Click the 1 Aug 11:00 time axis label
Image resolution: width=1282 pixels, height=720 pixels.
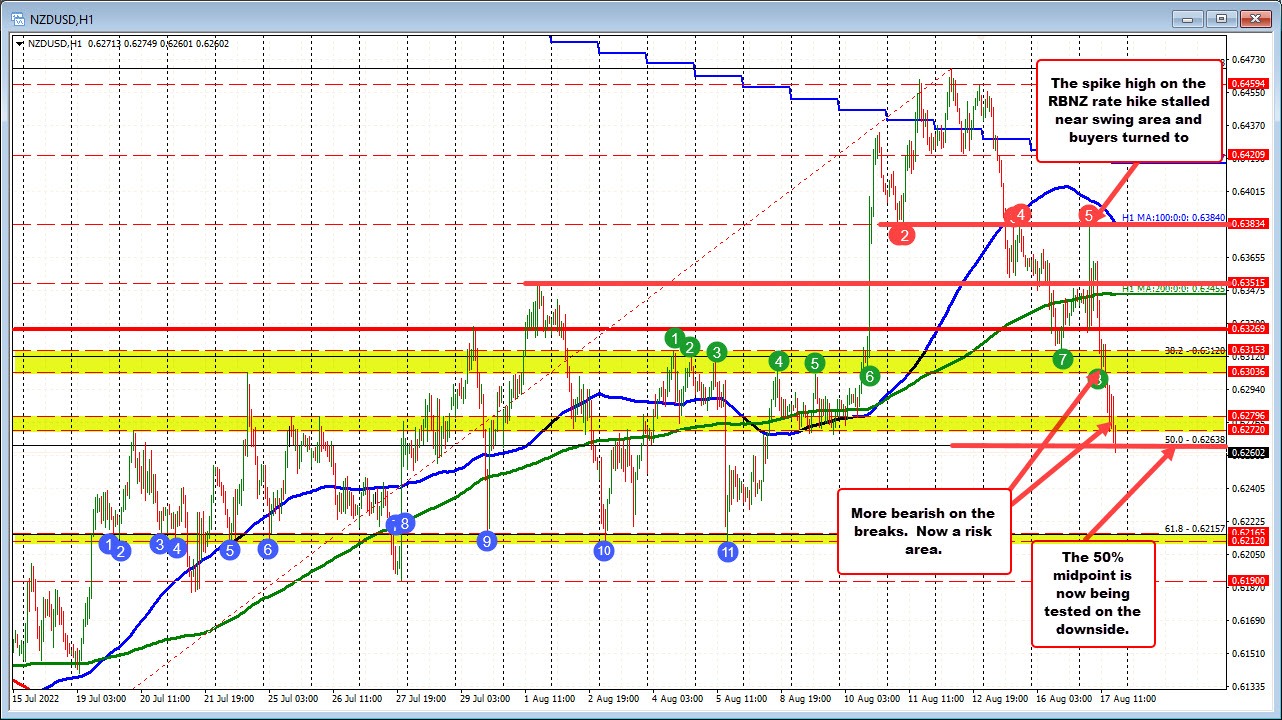point(549,697)
